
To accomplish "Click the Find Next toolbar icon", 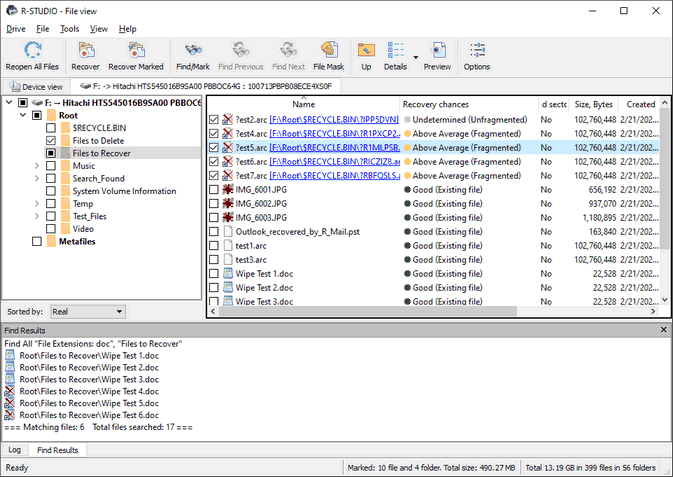I will (x=288, y=51).
